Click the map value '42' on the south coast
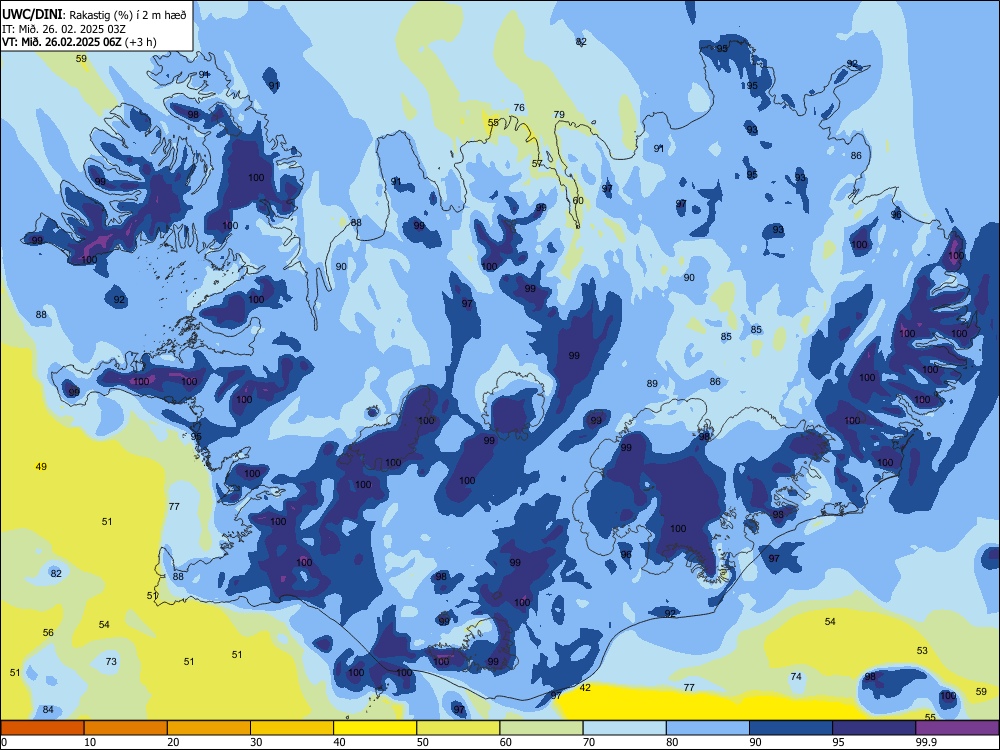The height and width of the screenshot is (750, 1000). tap(585, 687)
